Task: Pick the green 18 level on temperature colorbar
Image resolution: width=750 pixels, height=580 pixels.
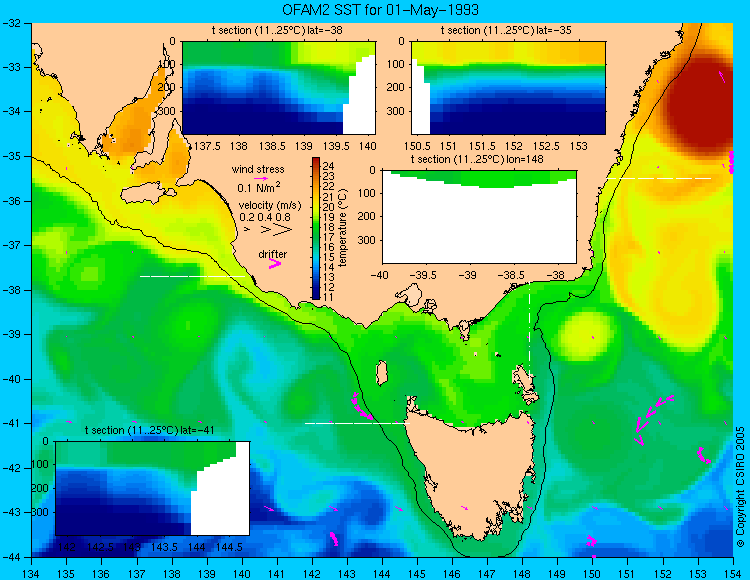Action: (x=316, y=227)
